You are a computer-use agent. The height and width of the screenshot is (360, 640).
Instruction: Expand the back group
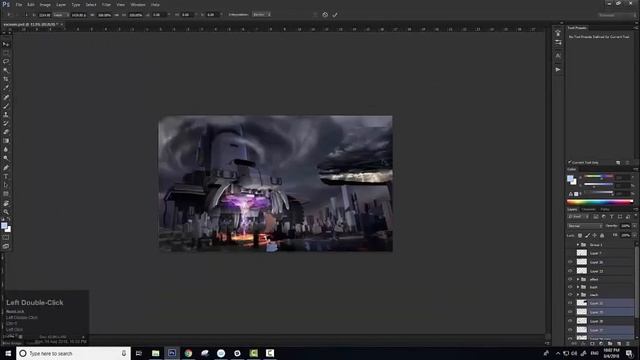coord(578,287)
